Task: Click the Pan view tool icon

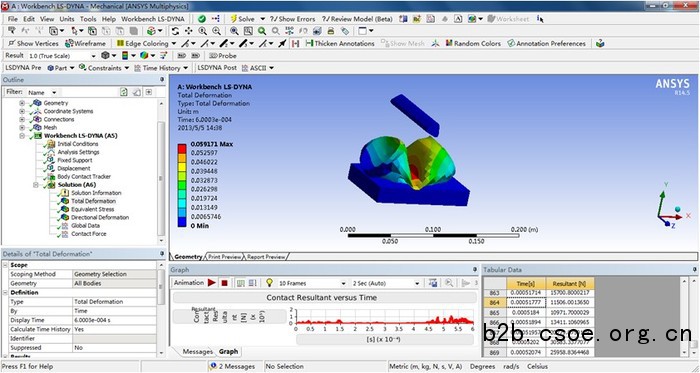Action: (188, 31)
